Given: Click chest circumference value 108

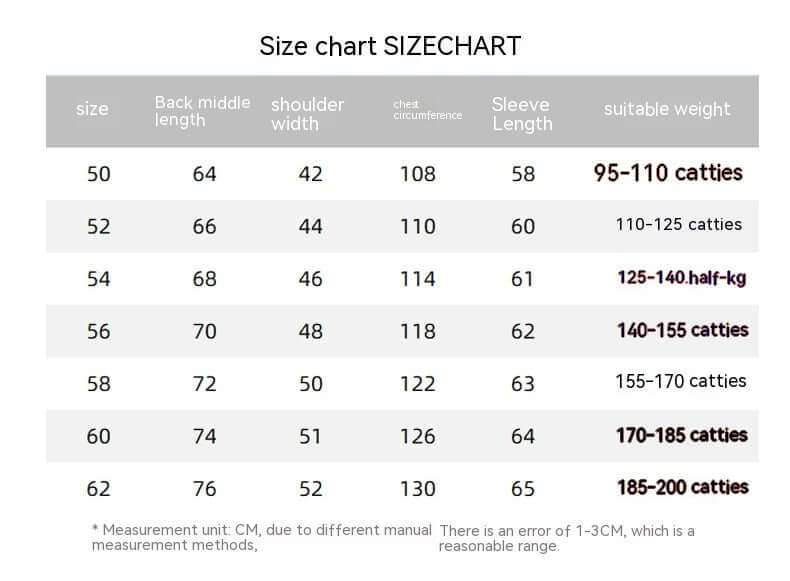Looking at the screenshot, I should point(418,174).
